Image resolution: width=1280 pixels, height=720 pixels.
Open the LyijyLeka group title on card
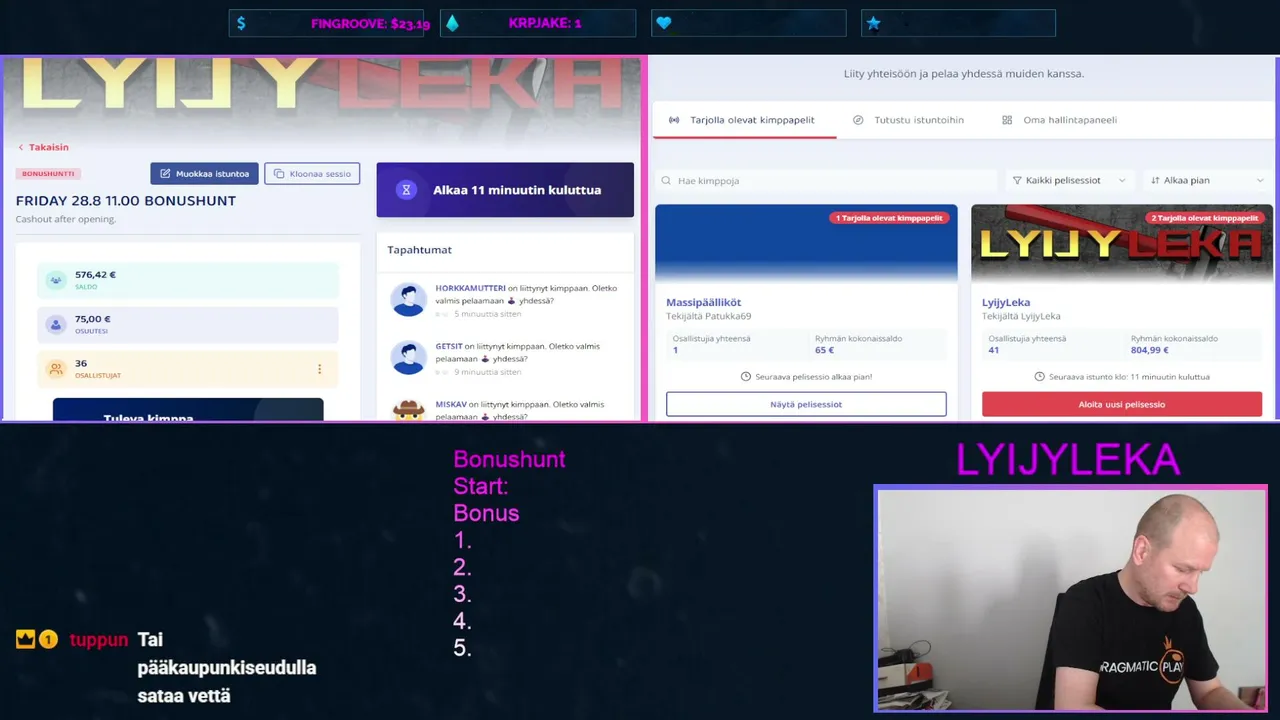point(1006,302)
